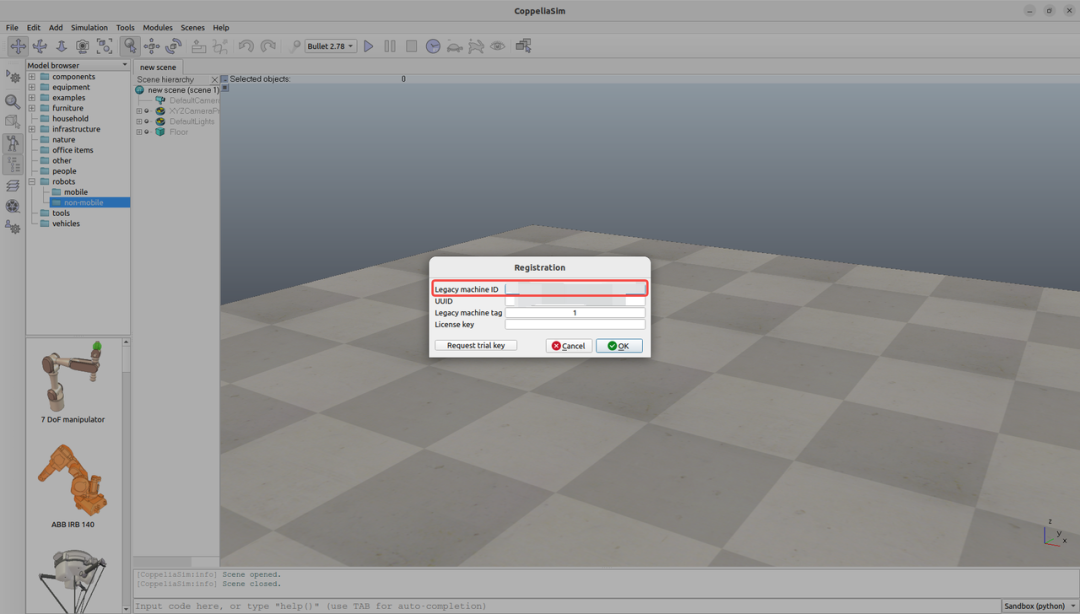Collapse the robots folder
Viewport: 1080px width, 614px height.
tap(32, 182)
